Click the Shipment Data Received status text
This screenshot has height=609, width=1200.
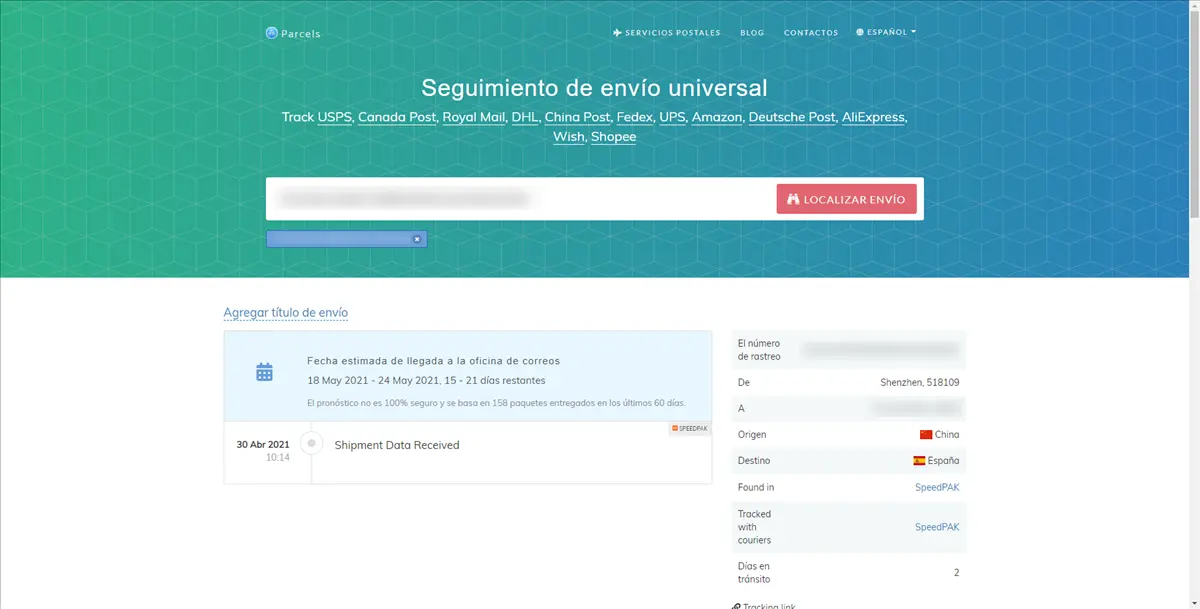[x=397, y=445]
